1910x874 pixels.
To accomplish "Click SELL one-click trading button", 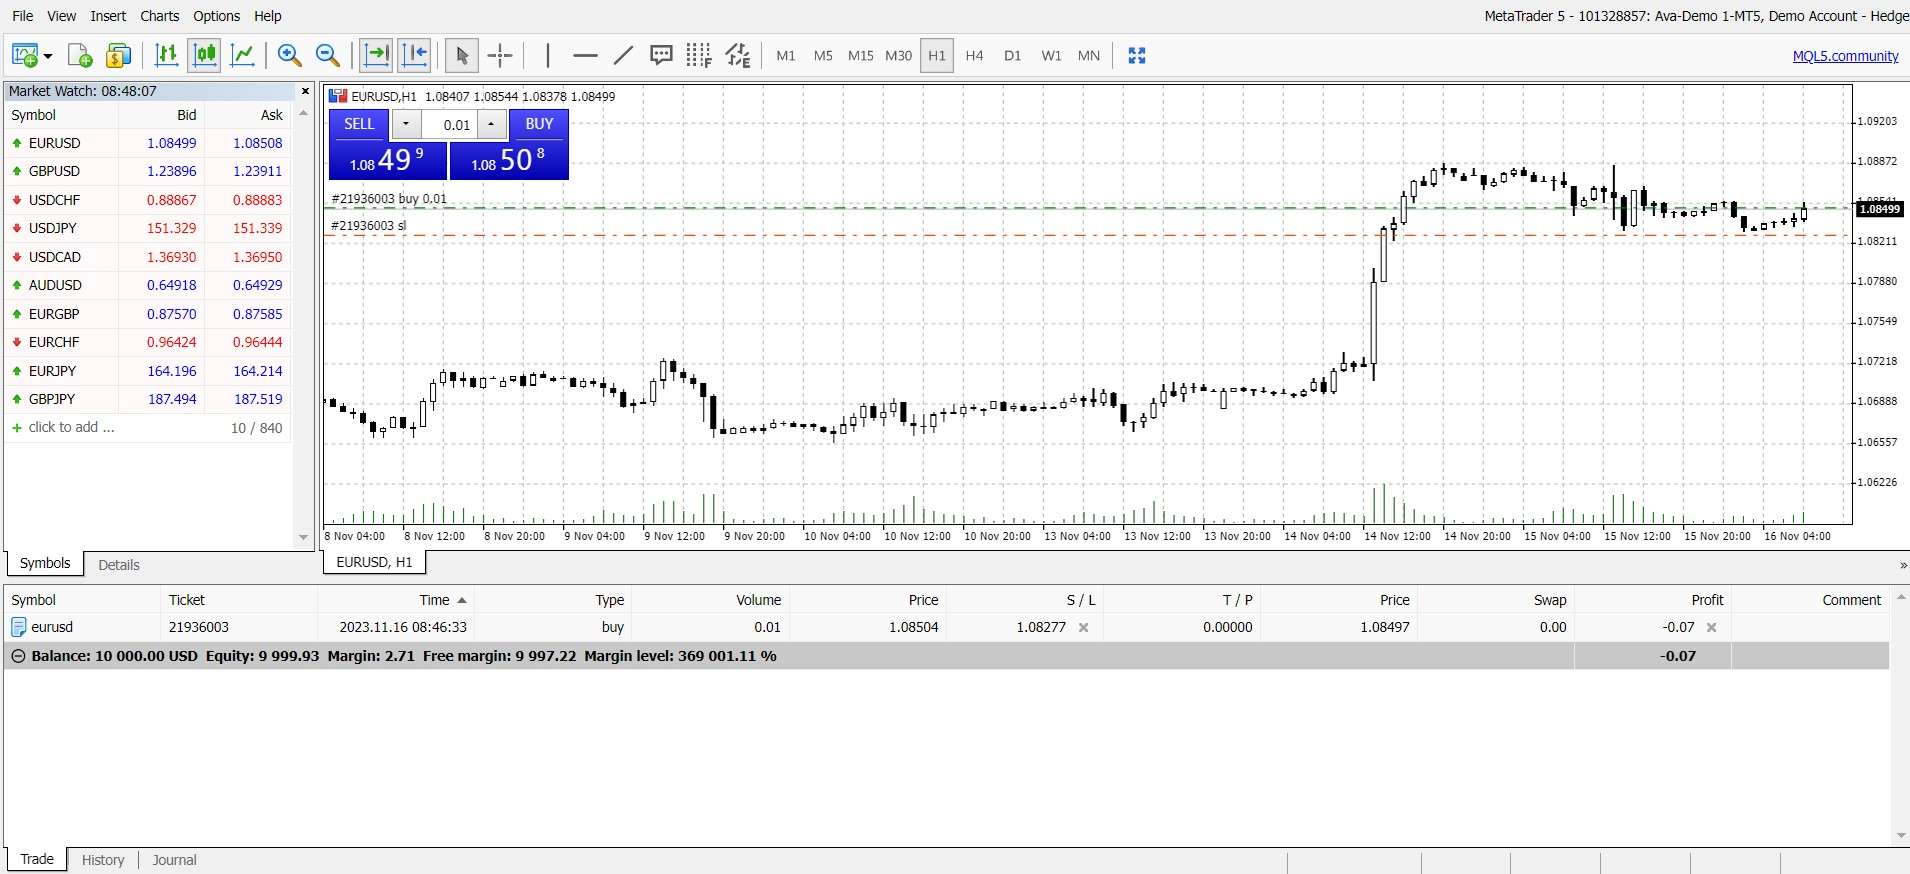I will (x=359, y=124).
